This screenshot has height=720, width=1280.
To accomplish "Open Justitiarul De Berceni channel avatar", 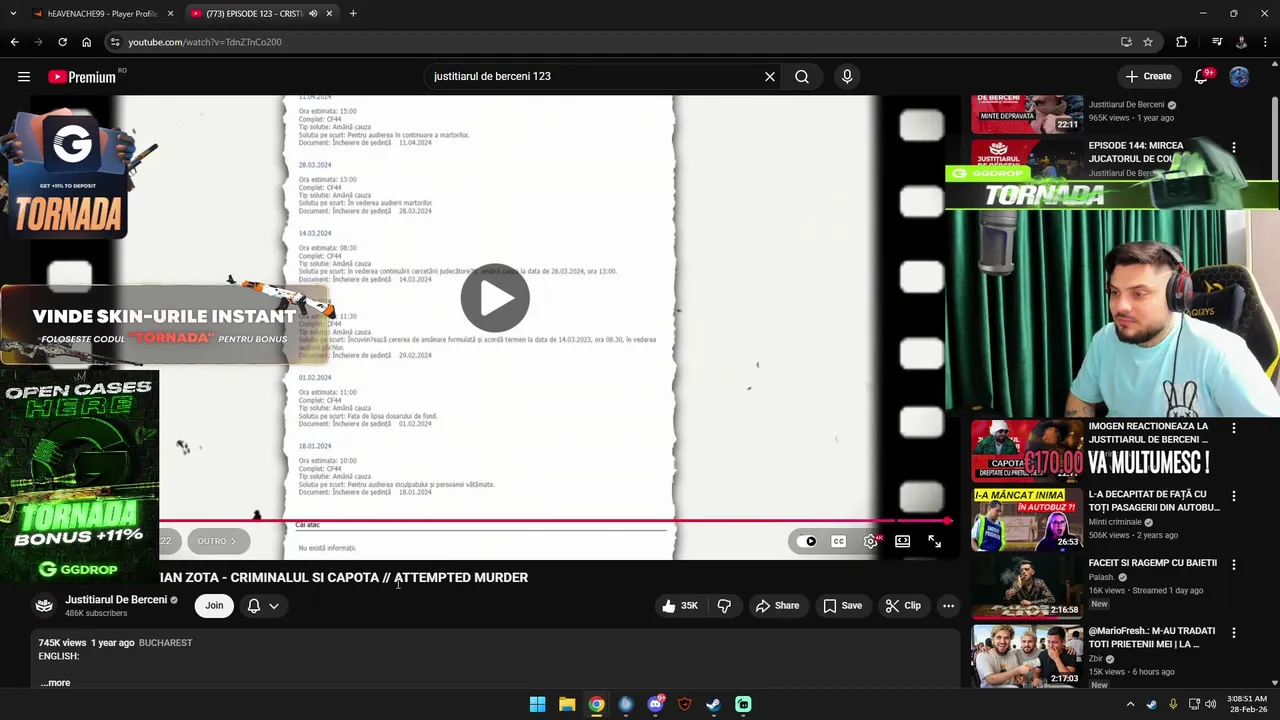I will (44, 605).
